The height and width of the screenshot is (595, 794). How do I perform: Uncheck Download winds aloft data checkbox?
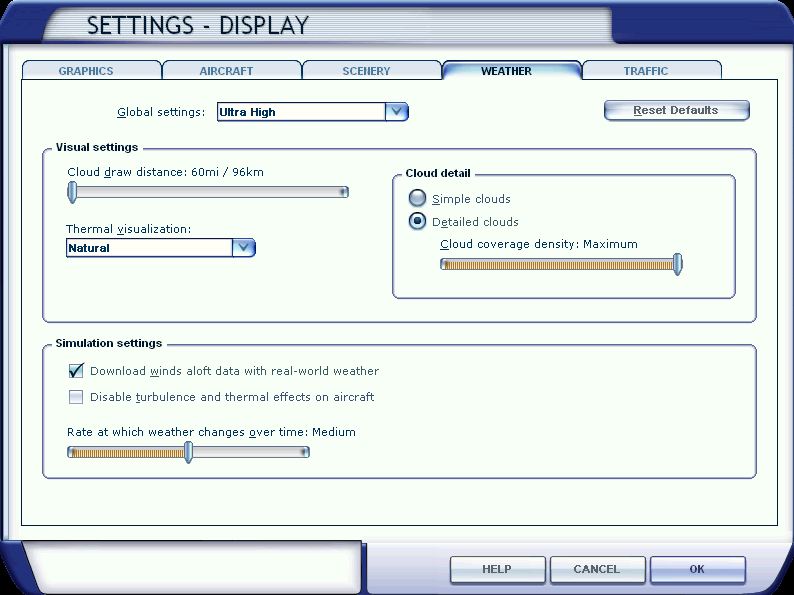76,371
